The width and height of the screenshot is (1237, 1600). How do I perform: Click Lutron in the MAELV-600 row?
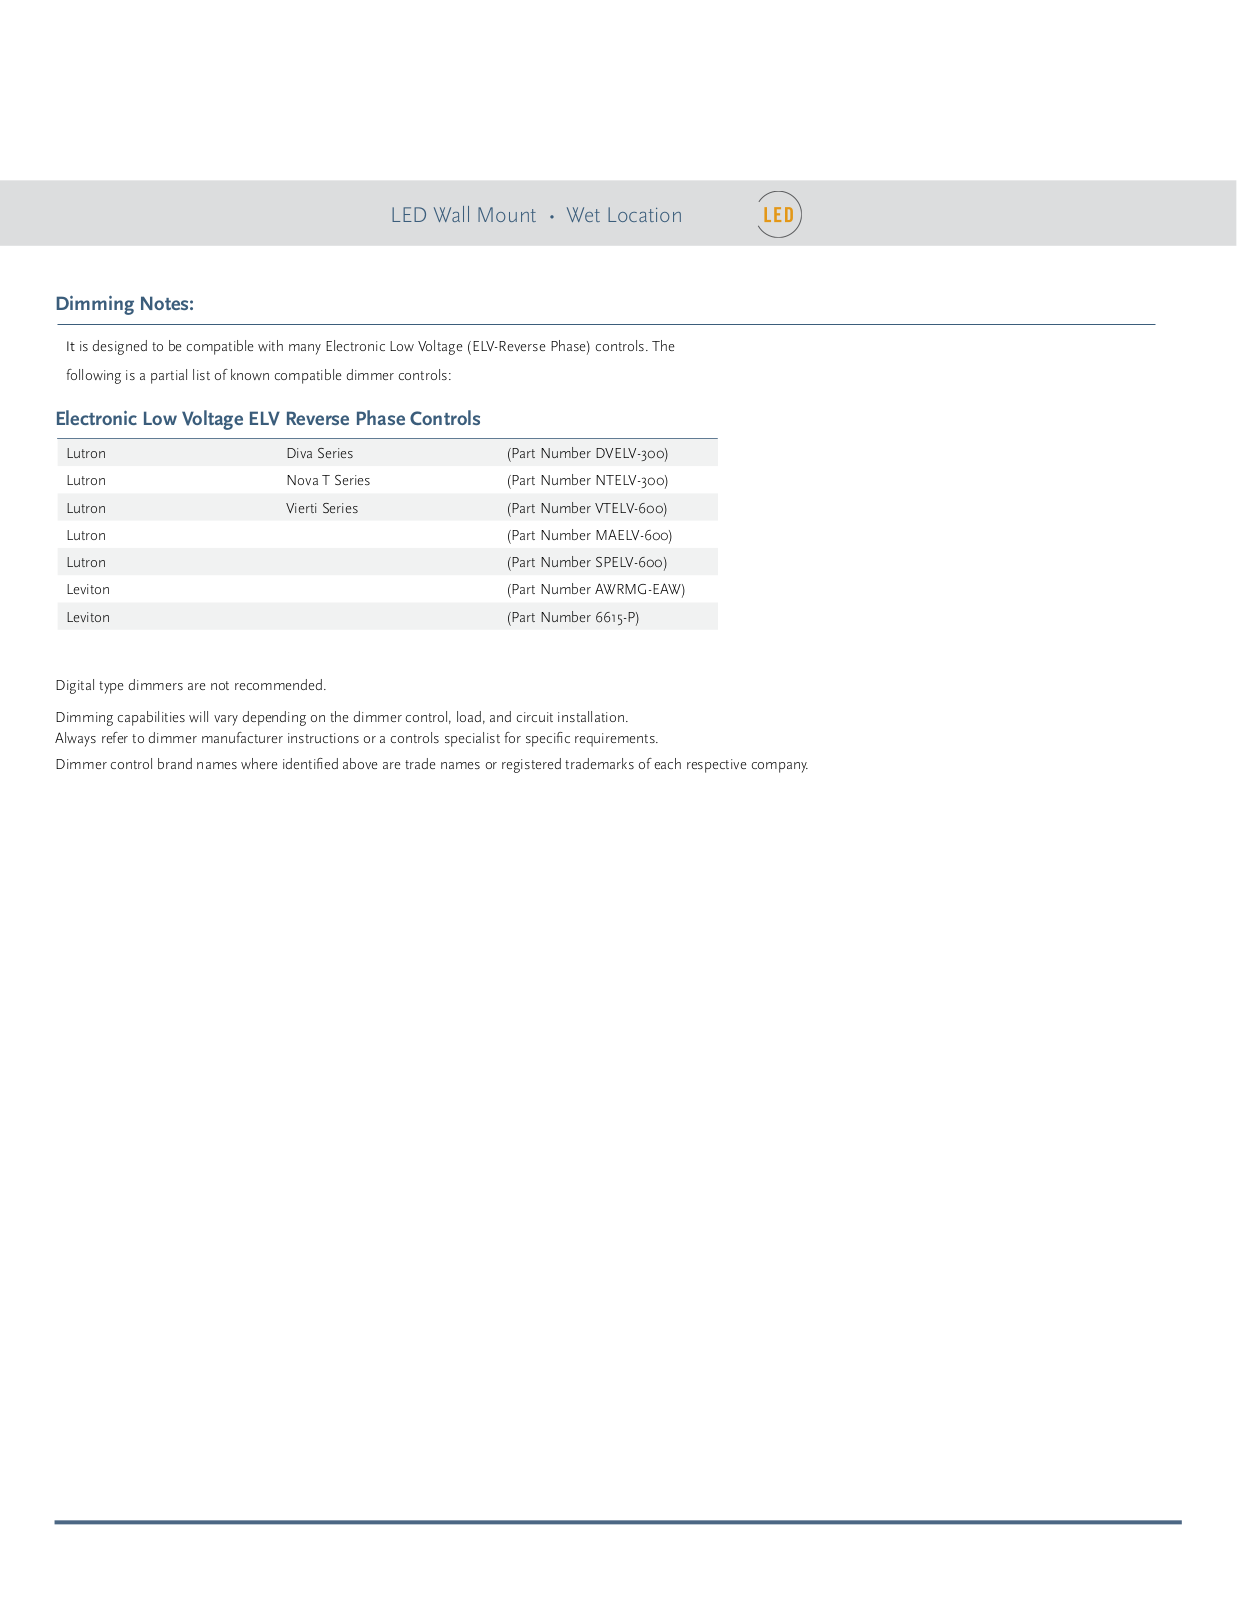(x=86, y=535)
